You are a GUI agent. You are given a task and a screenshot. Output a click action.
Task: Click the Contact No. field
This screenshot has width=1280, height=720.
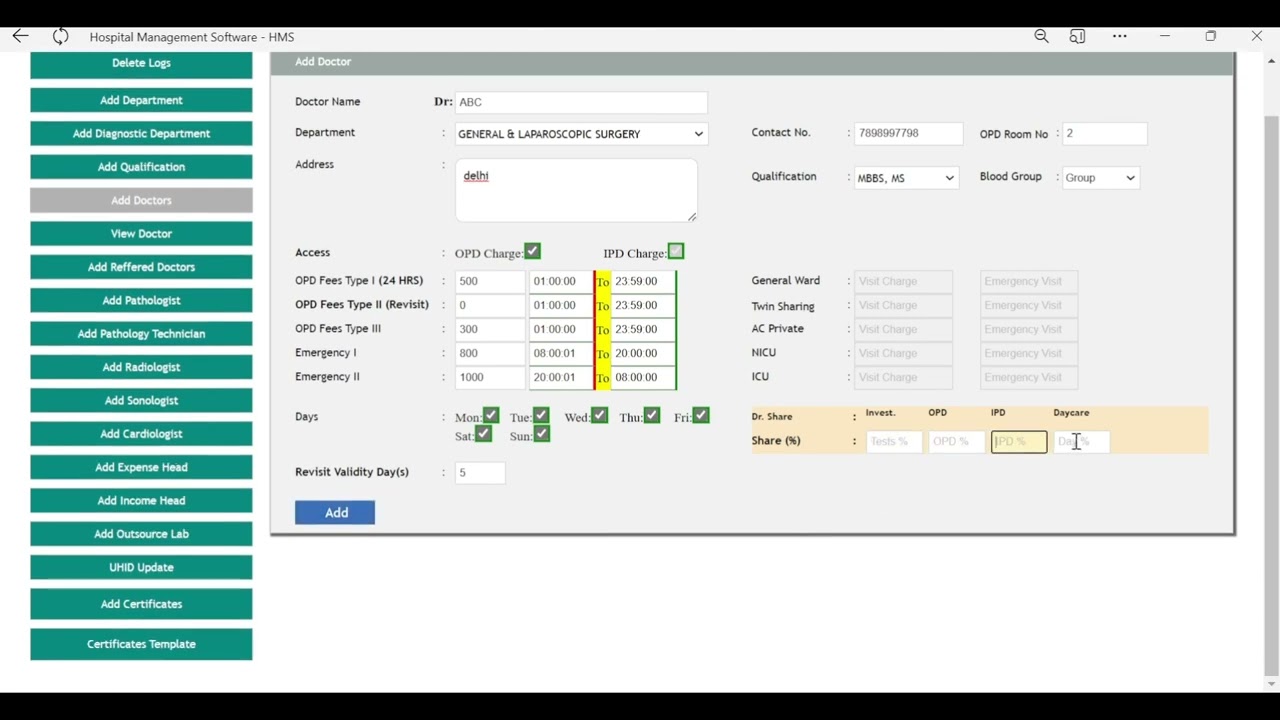[x=908, y=133]
